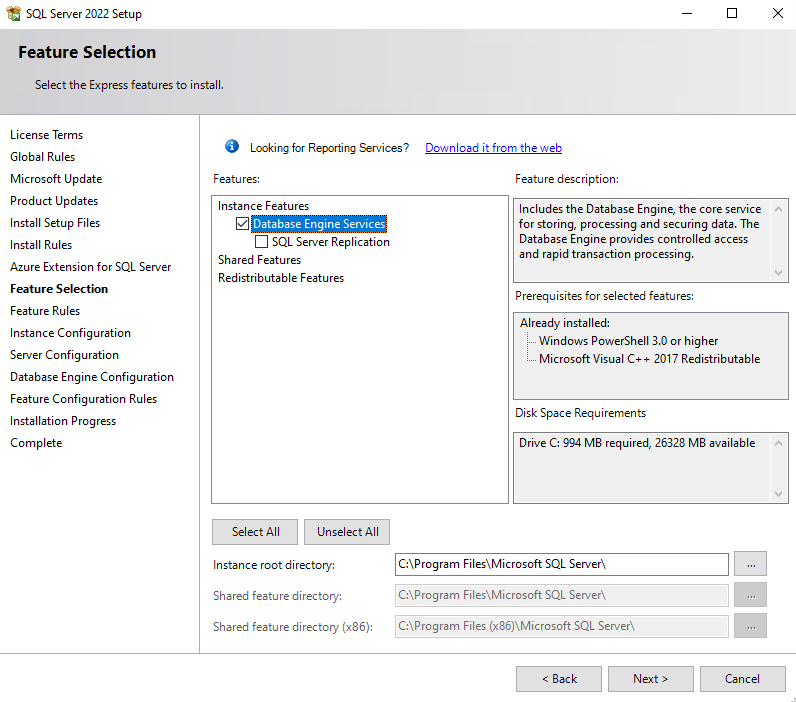Select the Database Engine Configuration step
Screen dimensions: 796x702
tap(91, 377)
